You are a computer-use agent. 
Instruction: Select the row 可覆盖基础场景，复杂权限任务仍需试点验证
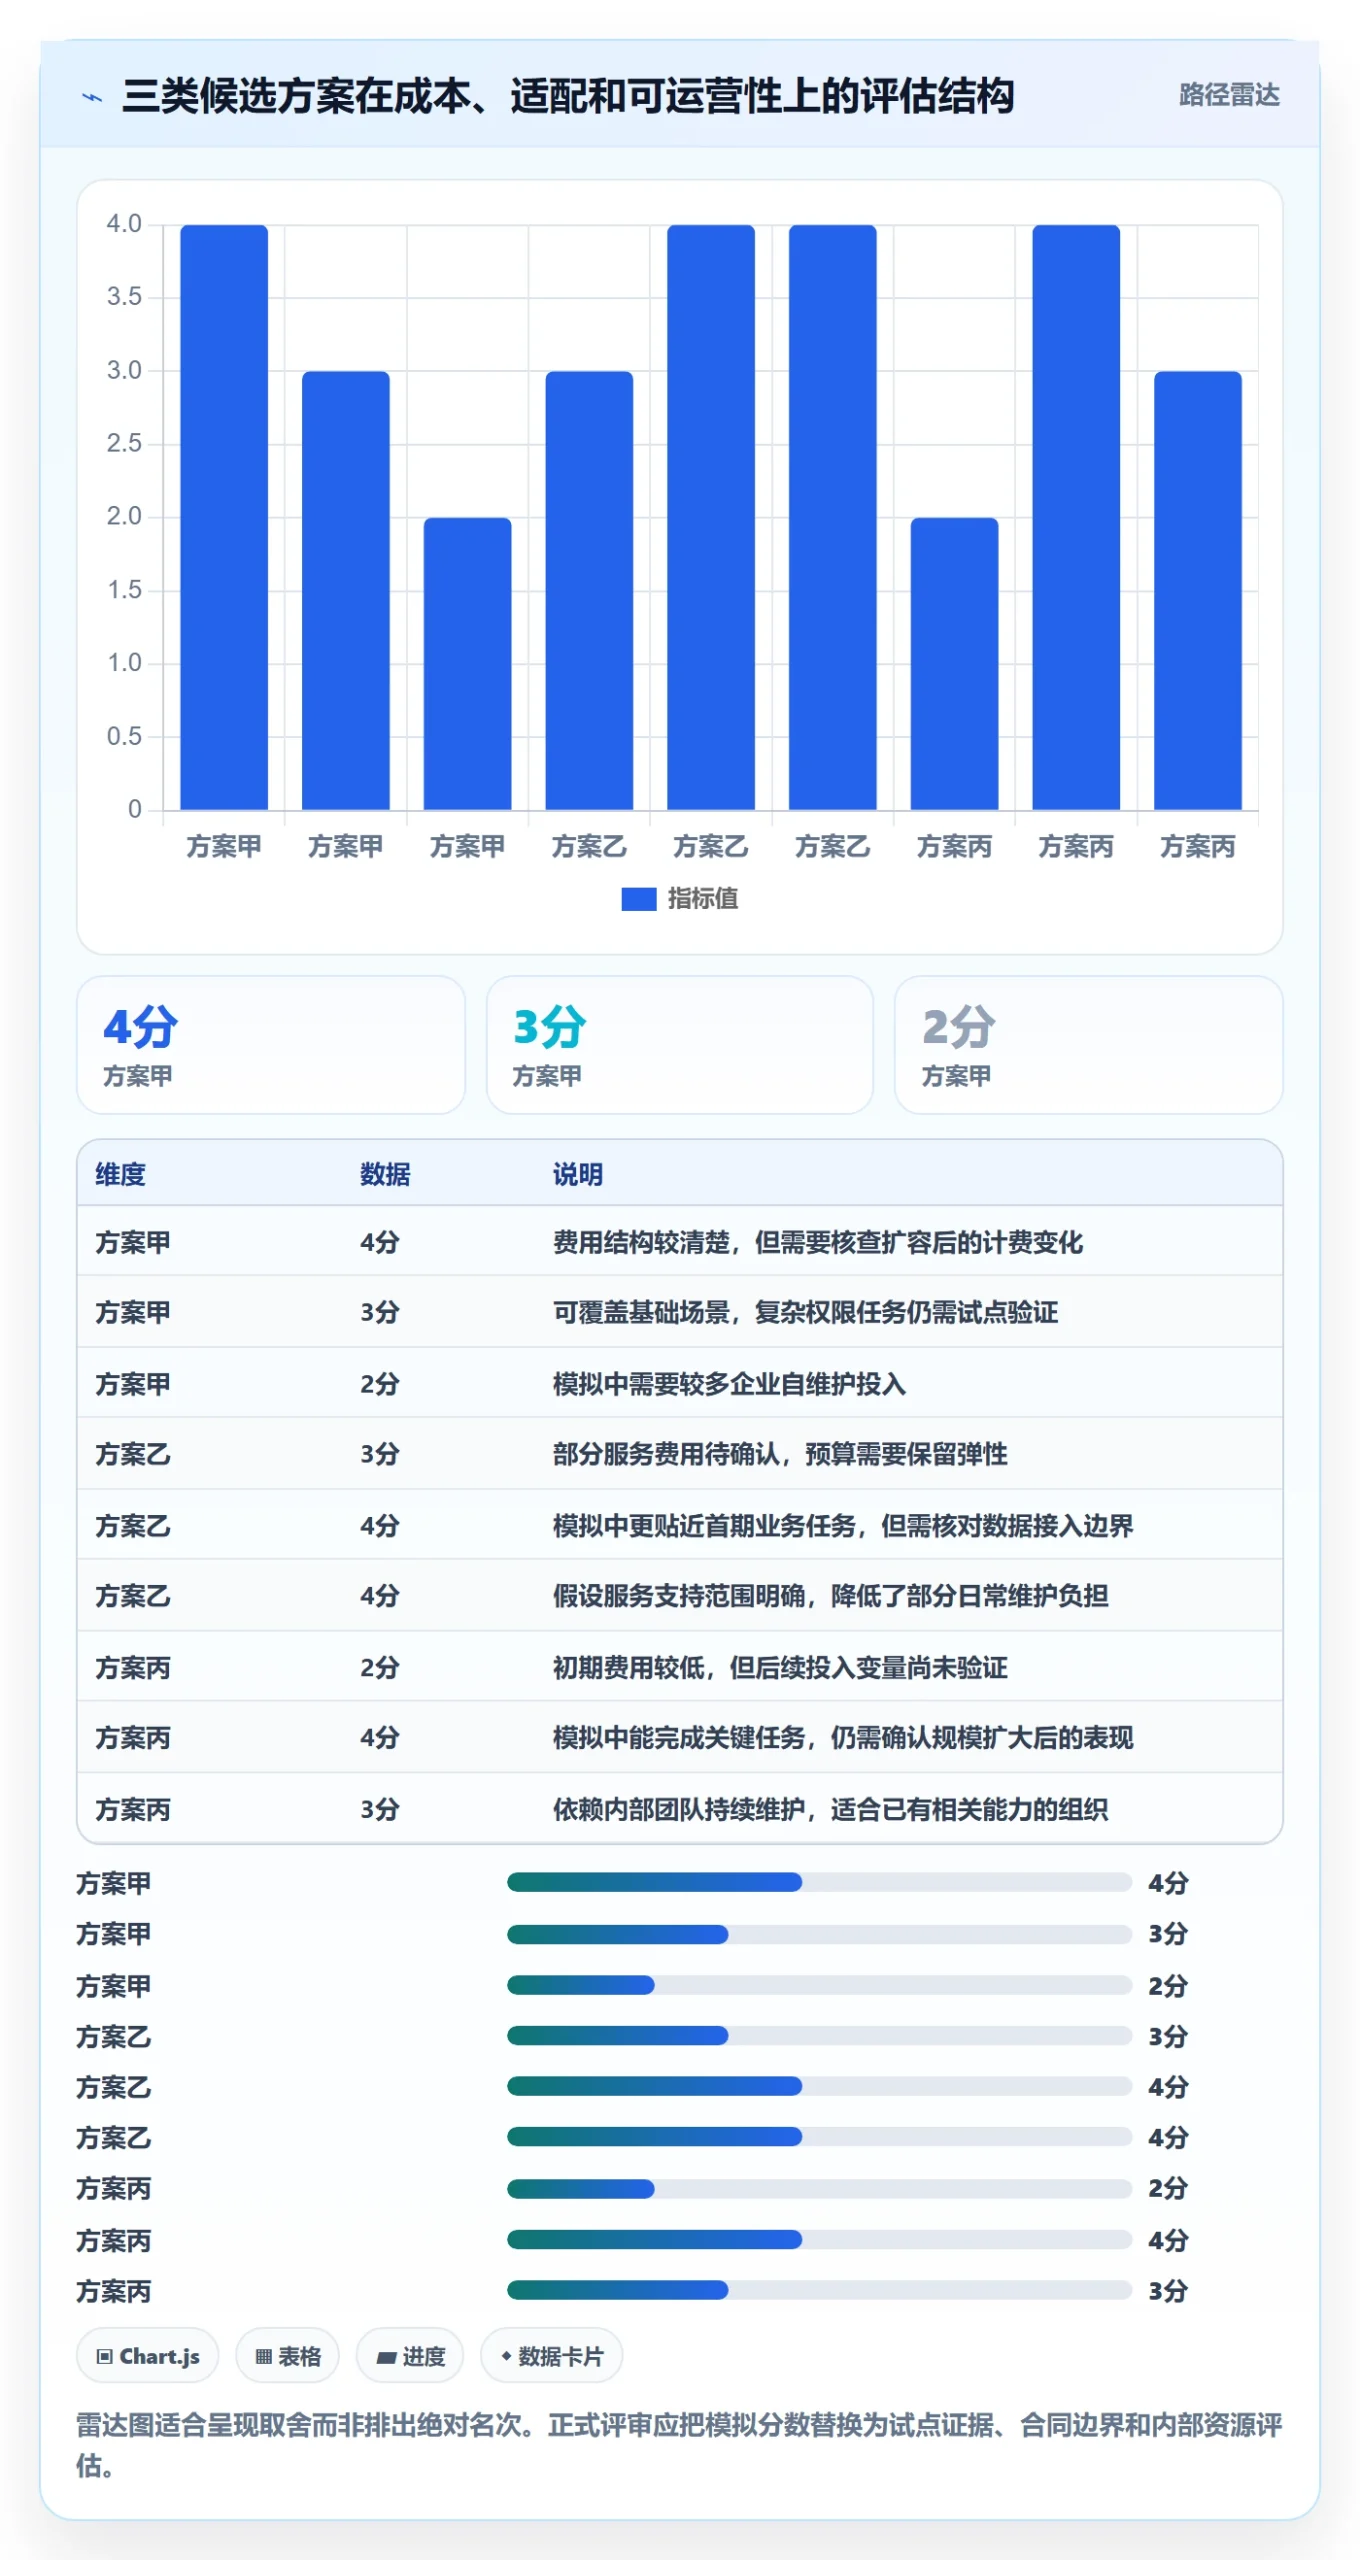(x=680, y=1312)
